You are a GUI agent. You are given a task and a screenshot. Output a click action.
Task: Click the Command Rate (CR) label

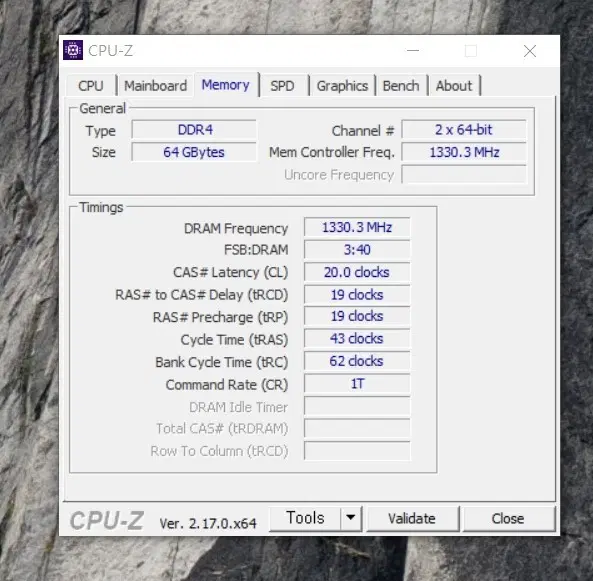pyautogui.click(x=227, y=385)
